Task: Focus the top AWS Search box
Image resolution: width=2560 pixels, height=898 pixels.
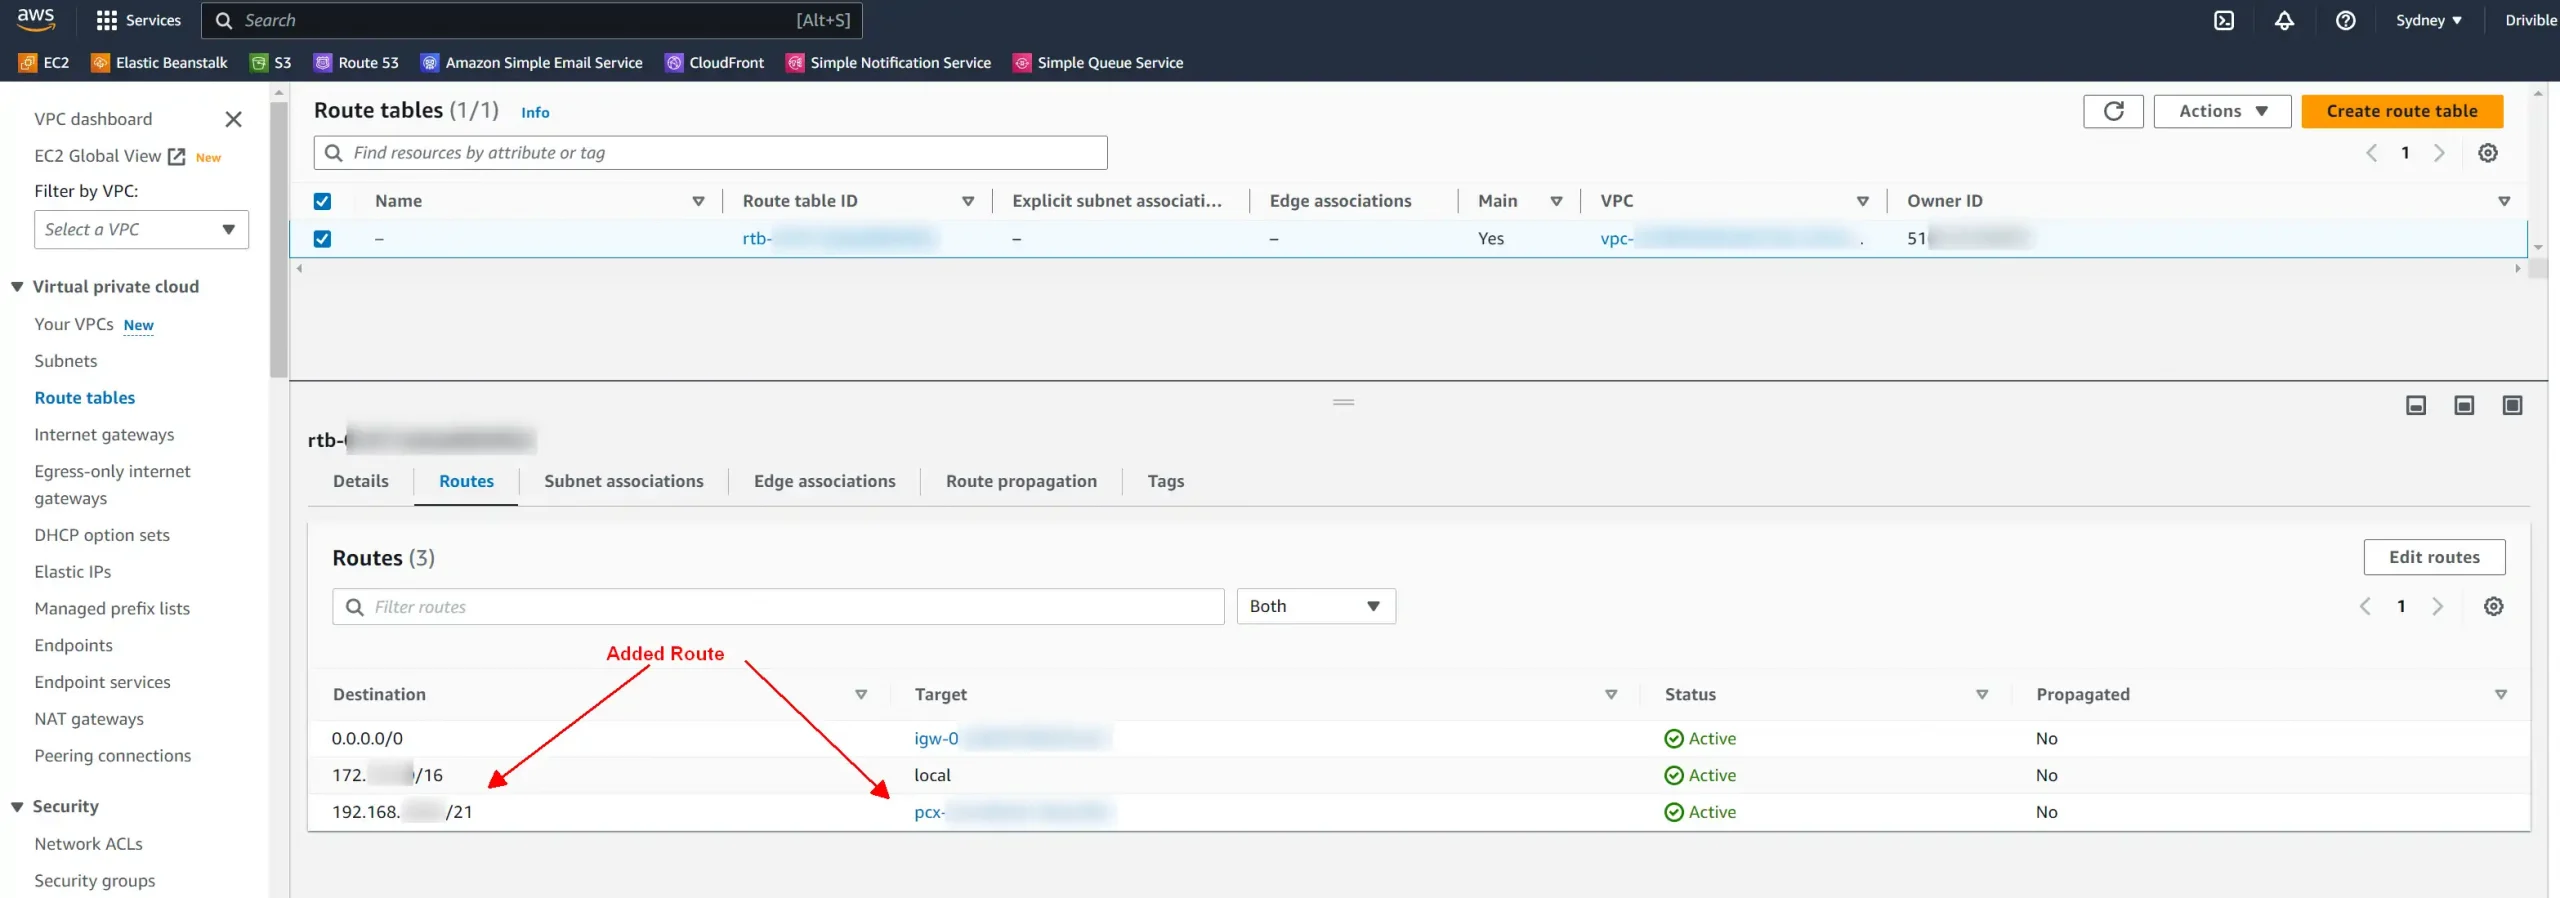Action: click(532, 20)
